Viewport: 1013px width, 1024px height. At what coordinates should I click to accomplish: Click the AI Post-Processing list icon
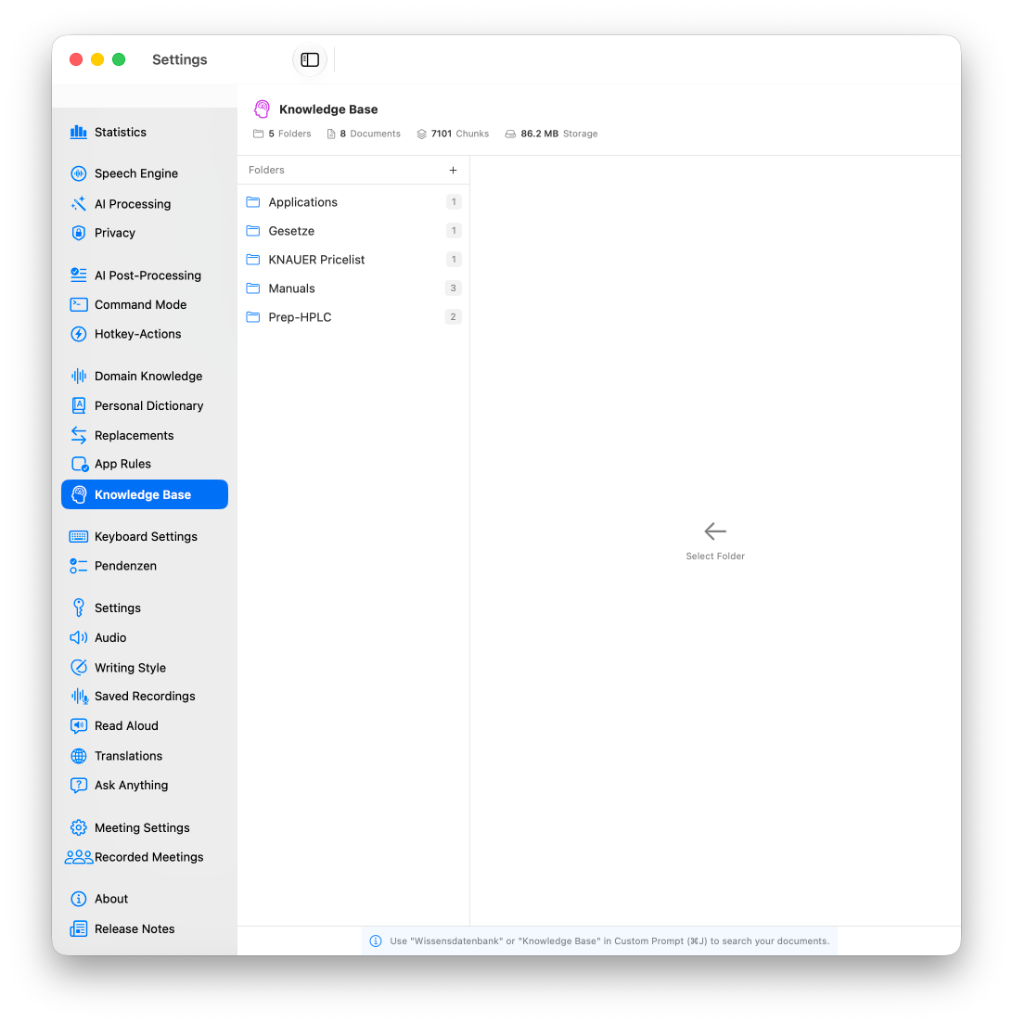(78, 276)
